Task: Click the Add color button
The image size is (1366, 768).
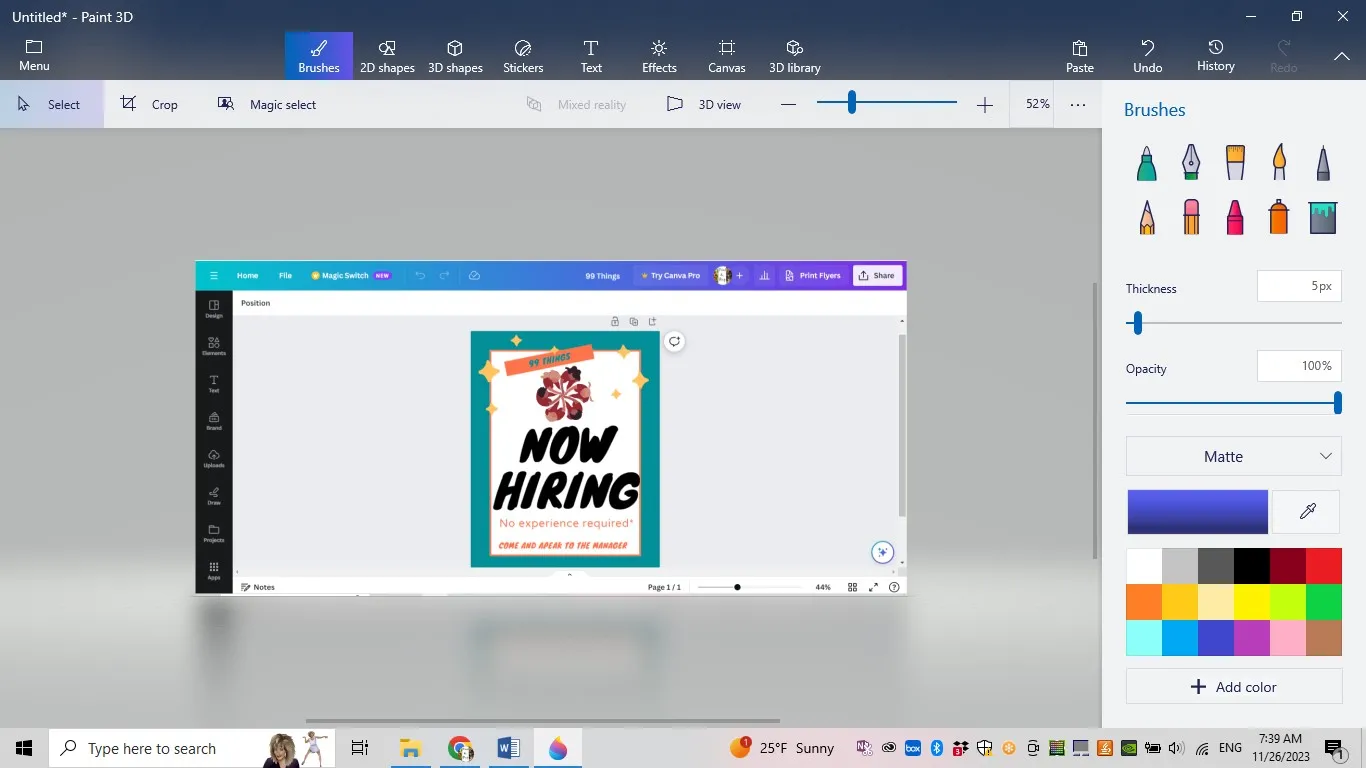Action: click(x=1234, y=686)
